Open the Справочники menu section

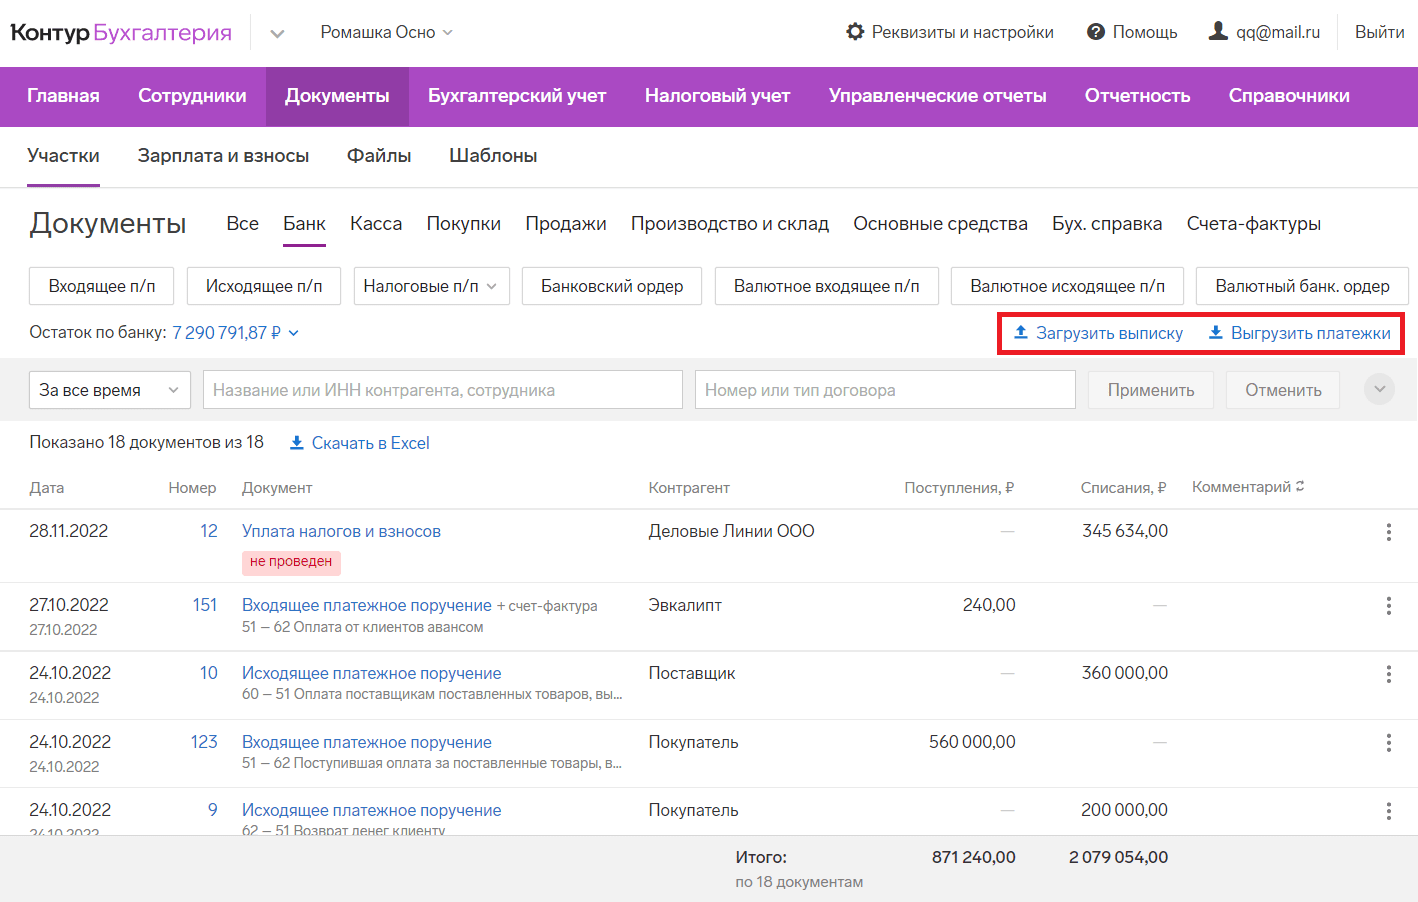(1289, 96)
